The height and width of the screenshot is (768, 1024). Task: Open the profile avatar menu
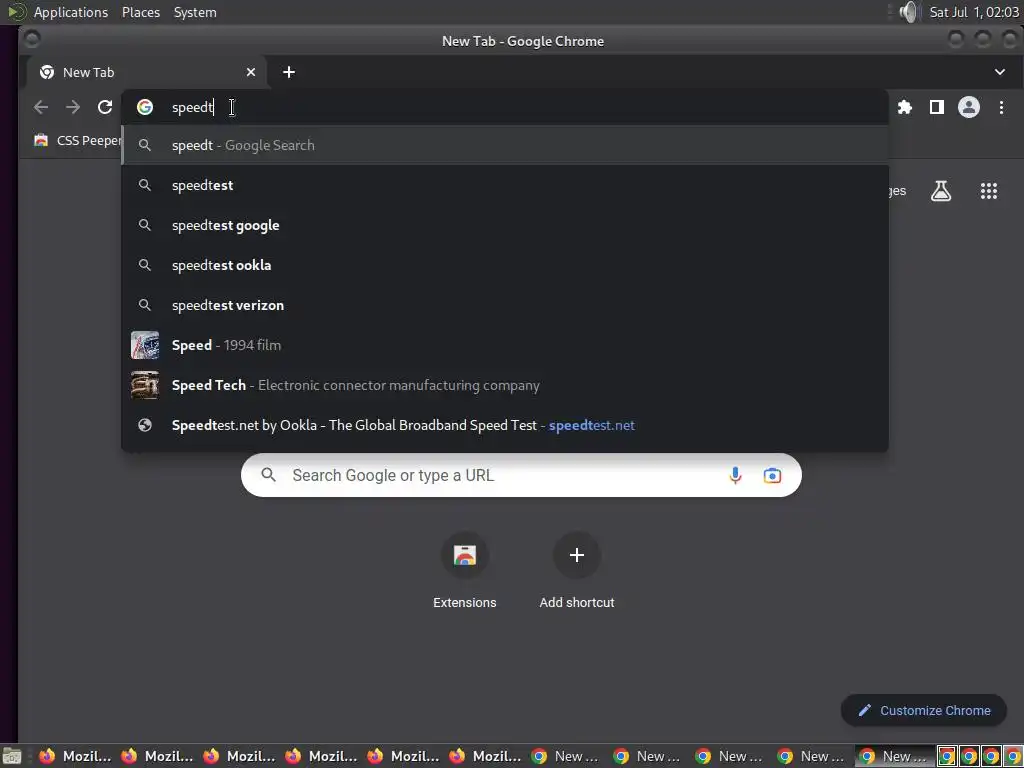pyautogui.click(x=968, y=107)
